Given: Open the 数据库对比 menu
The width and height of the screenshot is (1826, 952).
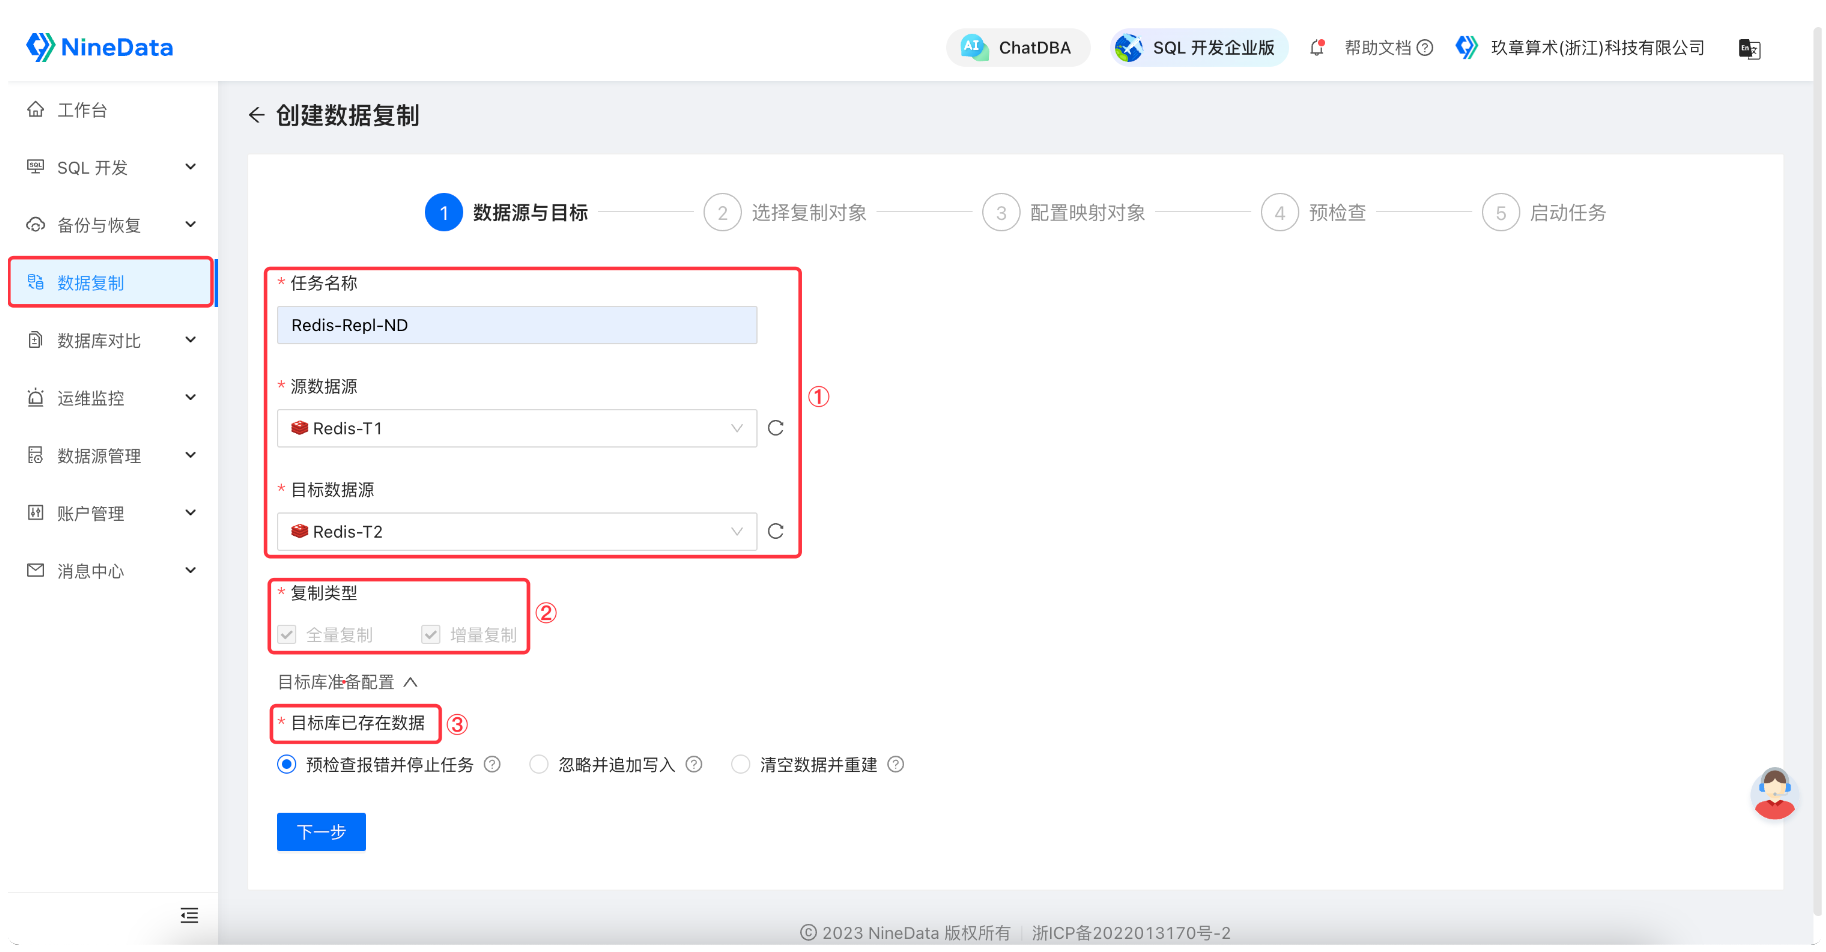Looking at the screenshot, I should (x=112, y=340).
